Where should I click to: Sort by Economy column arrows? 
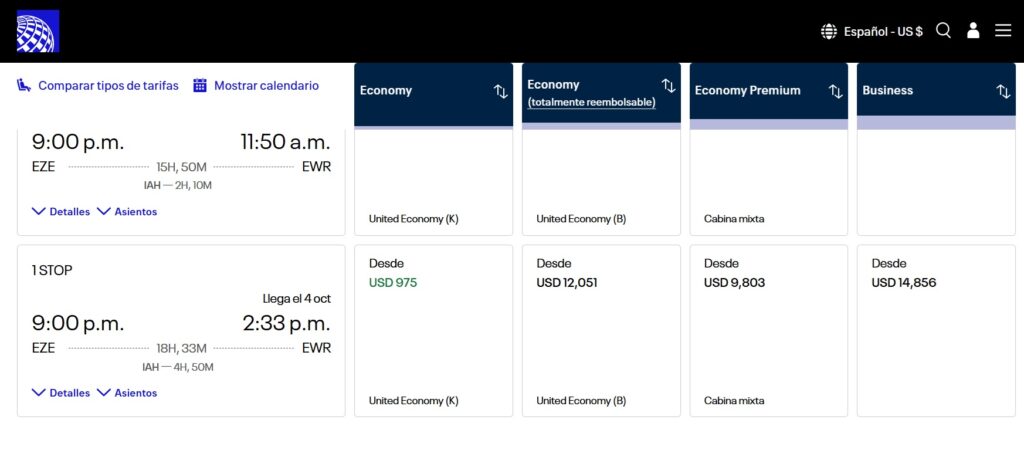coord(501,91)
